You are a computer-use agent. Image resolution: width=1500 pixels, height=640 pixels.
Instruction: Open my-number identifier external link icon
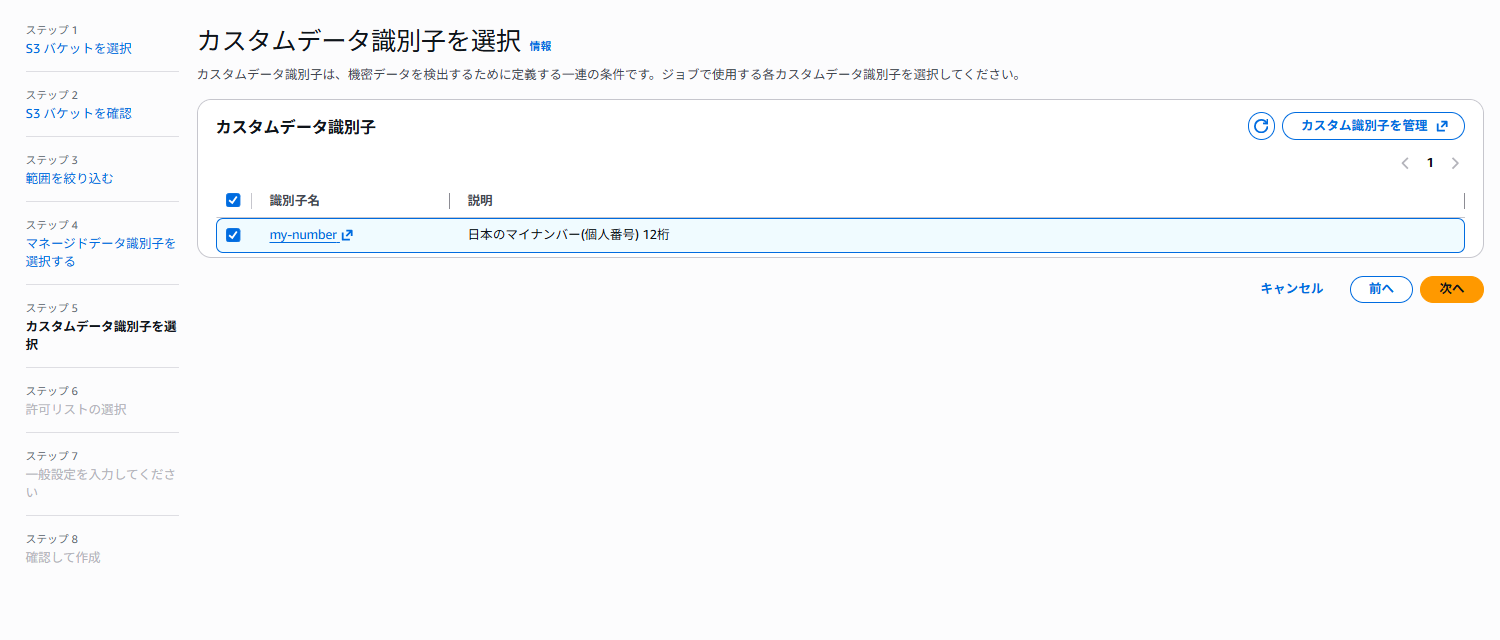pos(347,235)
